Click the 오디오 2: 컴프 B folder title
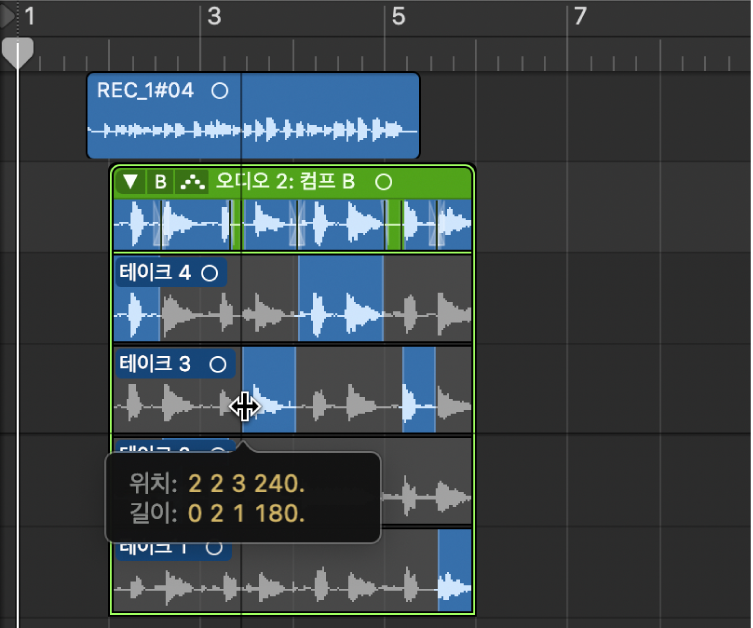Screen dimensions: 753x628 pyautogui.click(x=285, y=182)
